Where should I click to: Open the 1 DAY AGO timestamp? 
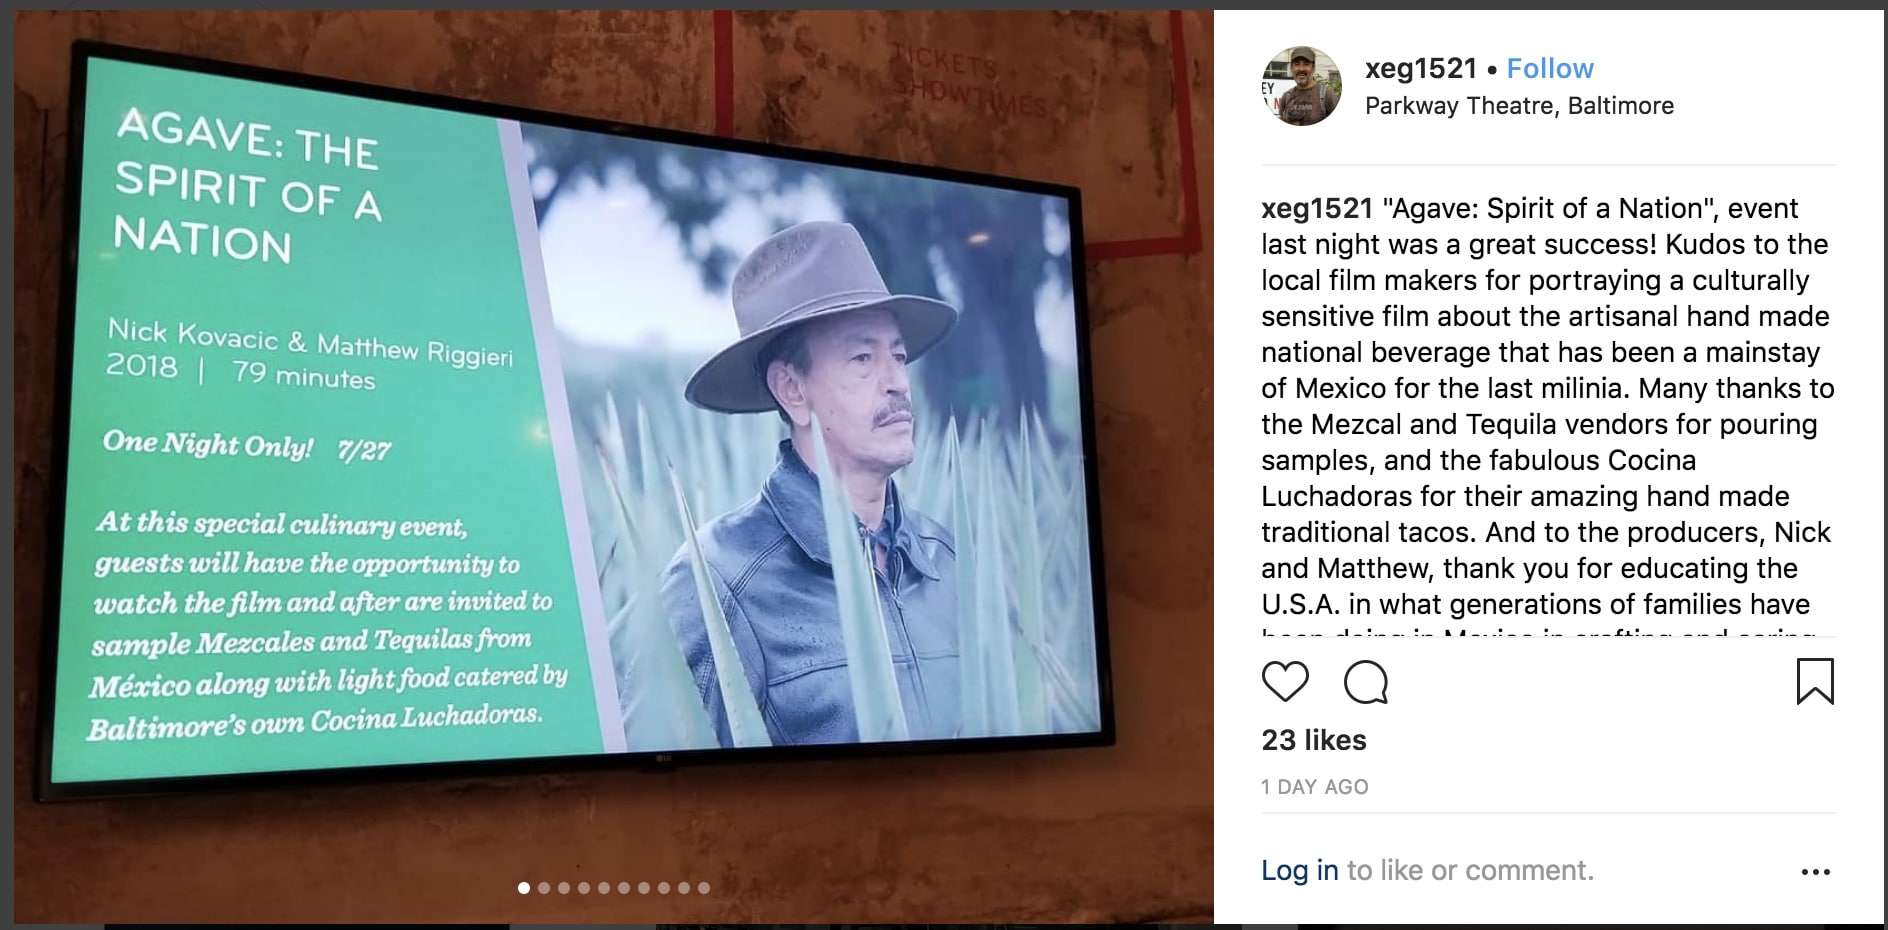[1315, 787]
